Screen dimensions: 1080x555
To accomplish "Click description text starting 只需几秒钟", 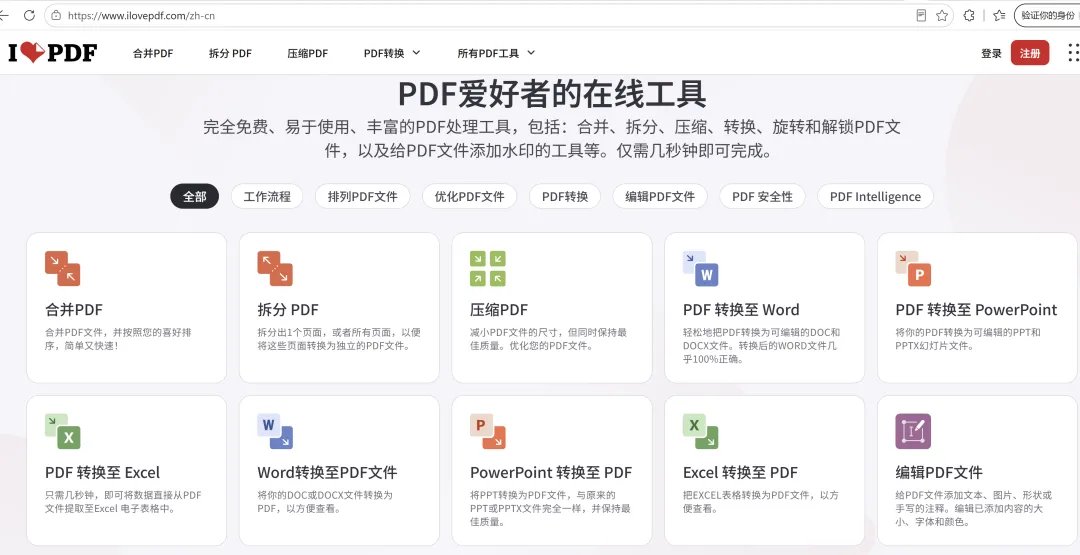I will click(x=123, y=501).
